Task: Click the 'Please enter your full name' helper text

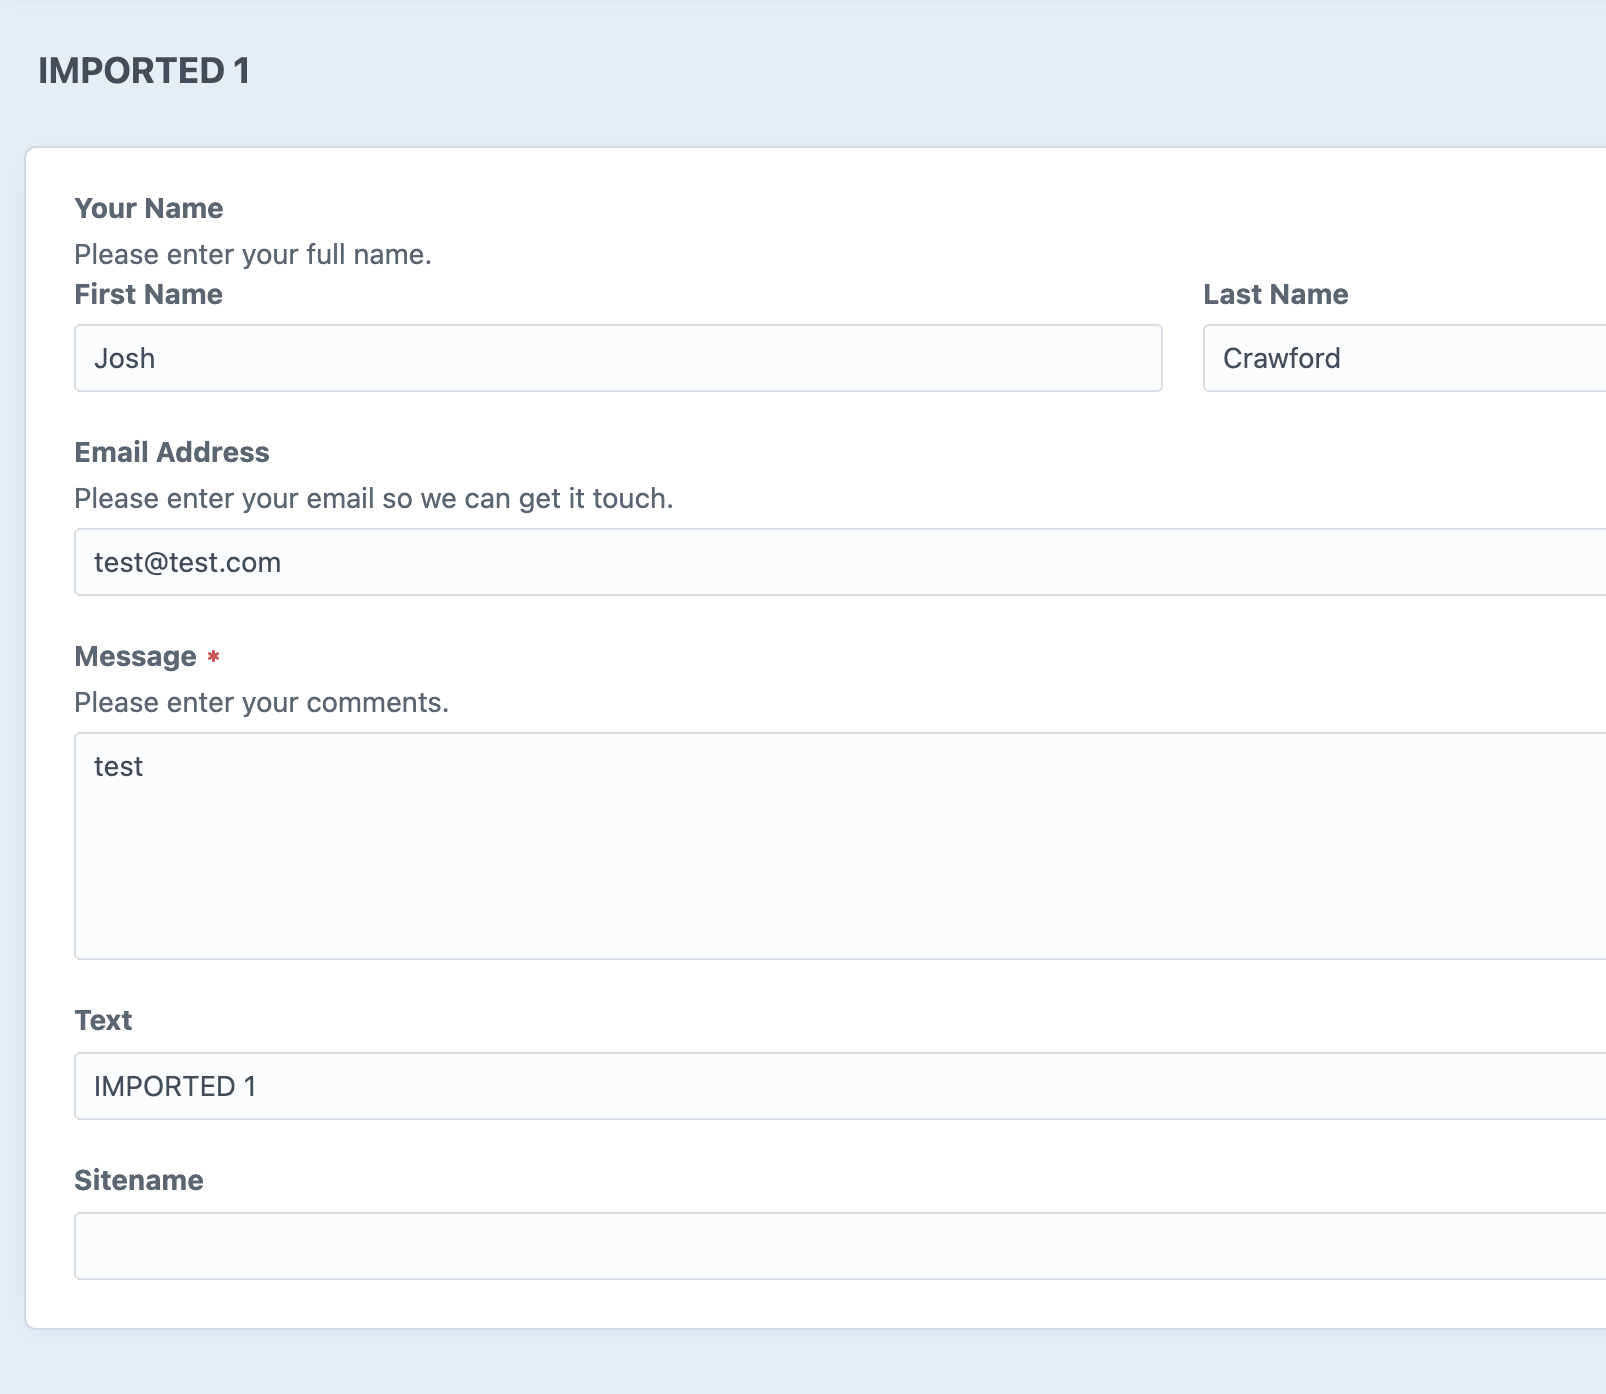Action: point(252,255)
